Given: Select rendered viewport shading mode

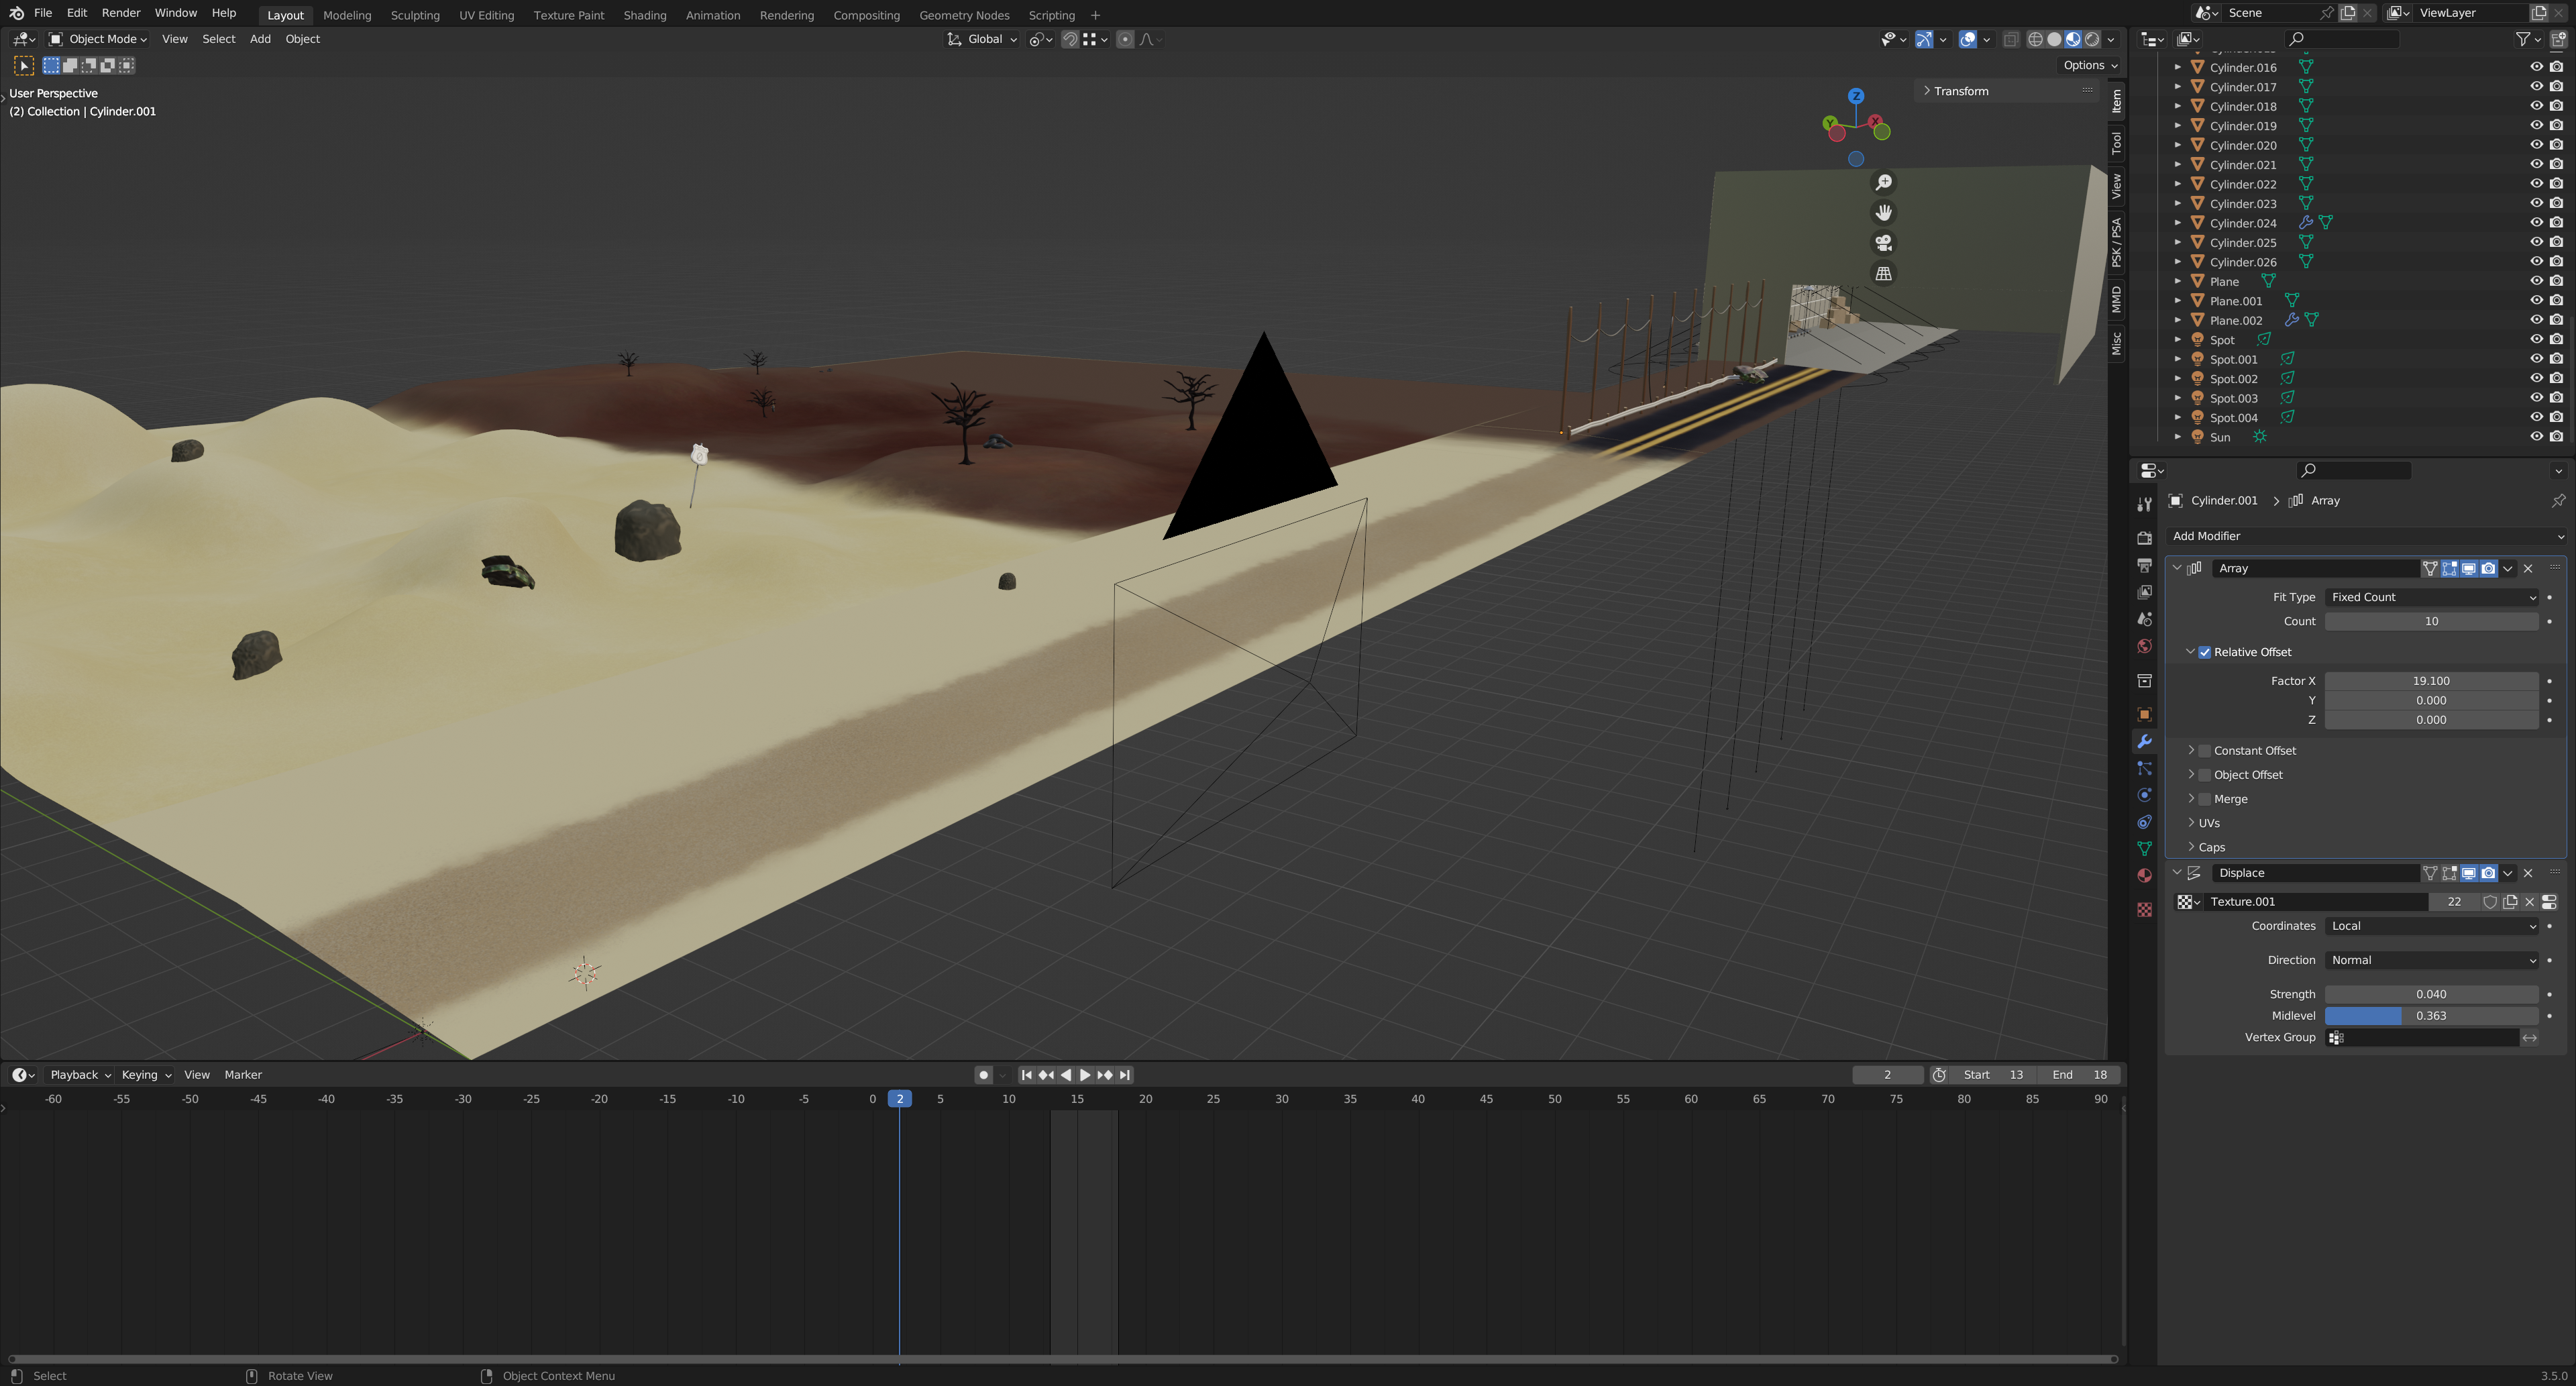Looking at the screenshot, I should point(2092,39).
